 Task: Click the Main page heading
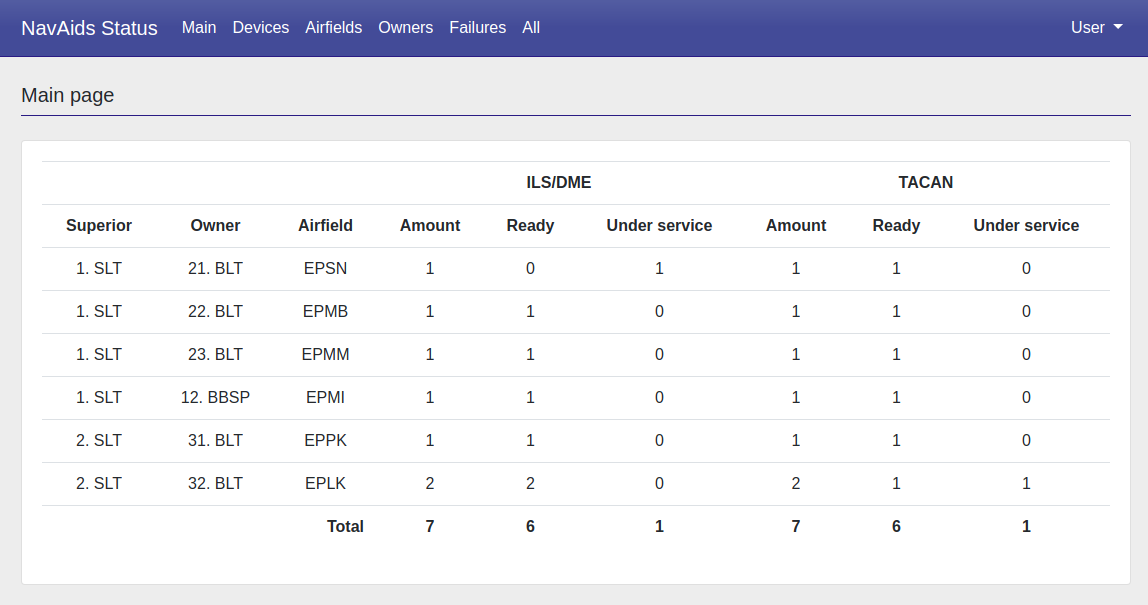[x=67, y=95]
